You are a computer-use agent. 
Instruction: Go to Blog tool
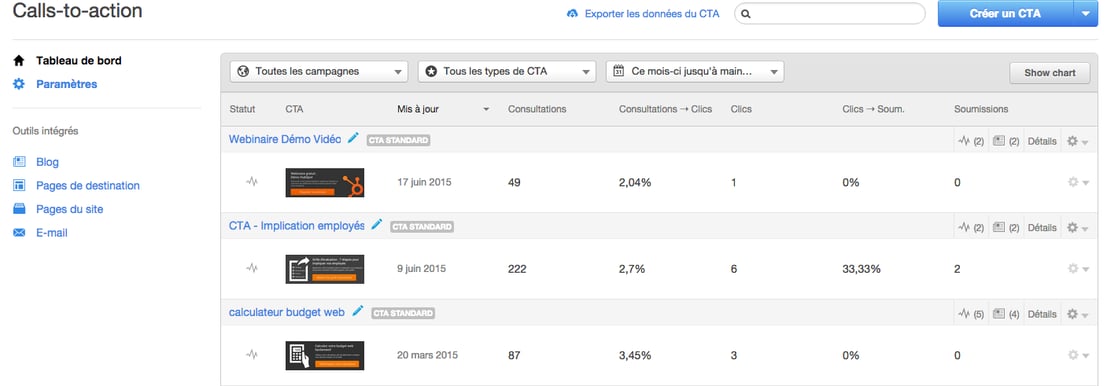[47, 162]
